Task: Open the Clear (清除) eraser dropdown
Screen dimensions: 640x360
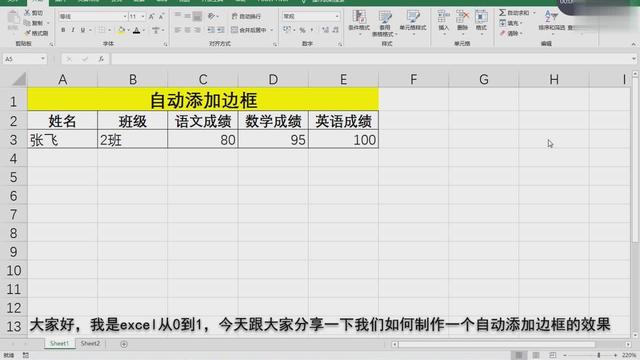Action: point(510,33)
